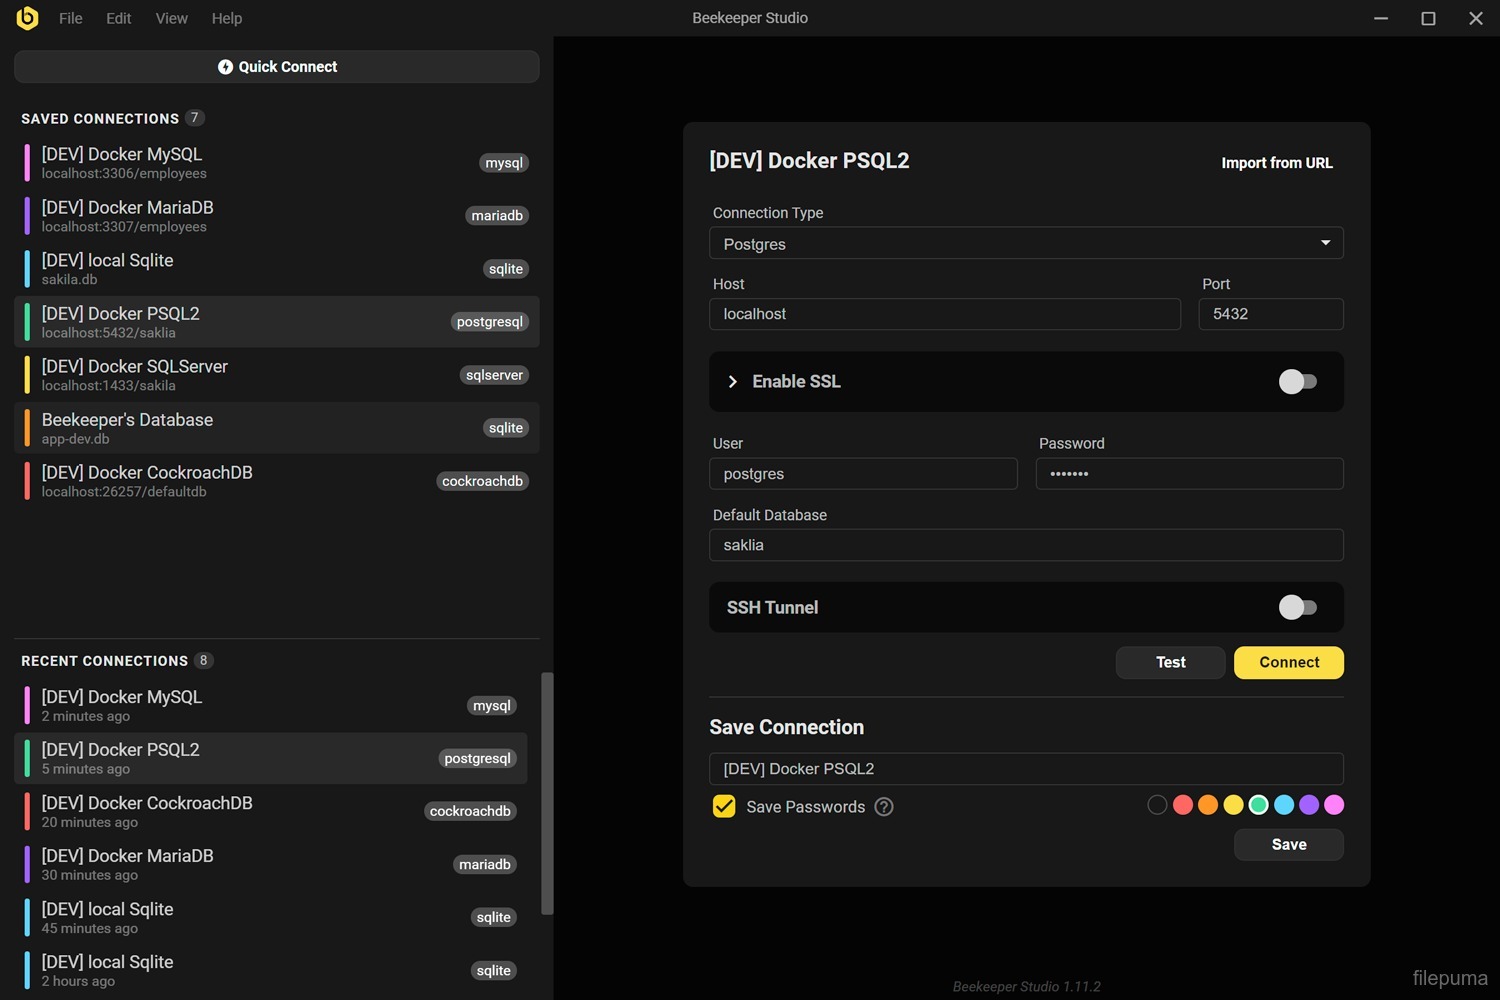Click the Default Database input field
This screenshot has width=1500, height=1000.
(1025, 545)
